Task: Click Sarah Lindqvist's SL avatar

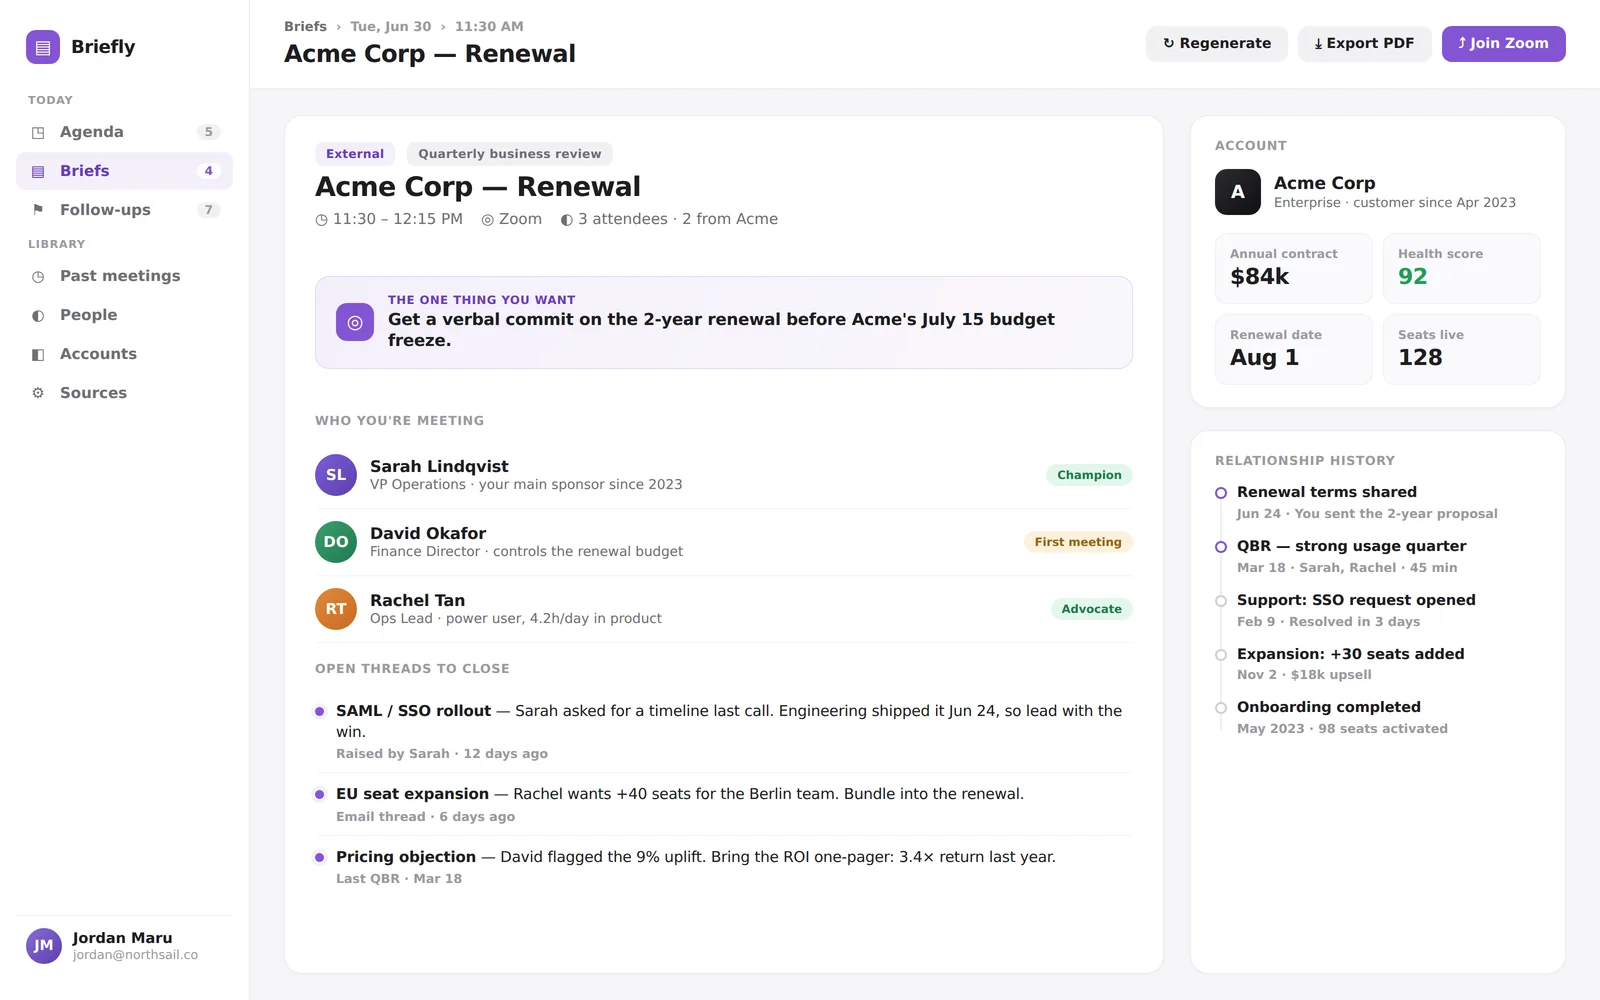Action: (x=336, y=475)
